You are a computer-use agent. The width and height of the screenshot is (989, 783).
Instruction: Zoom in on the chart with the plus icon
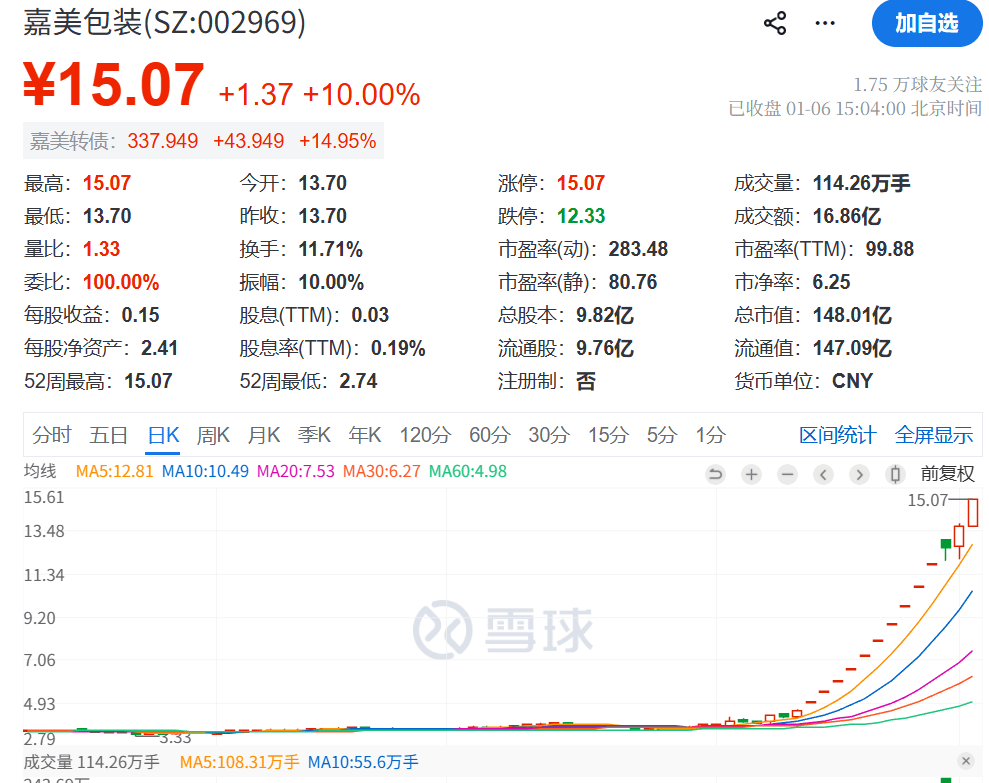751,475
